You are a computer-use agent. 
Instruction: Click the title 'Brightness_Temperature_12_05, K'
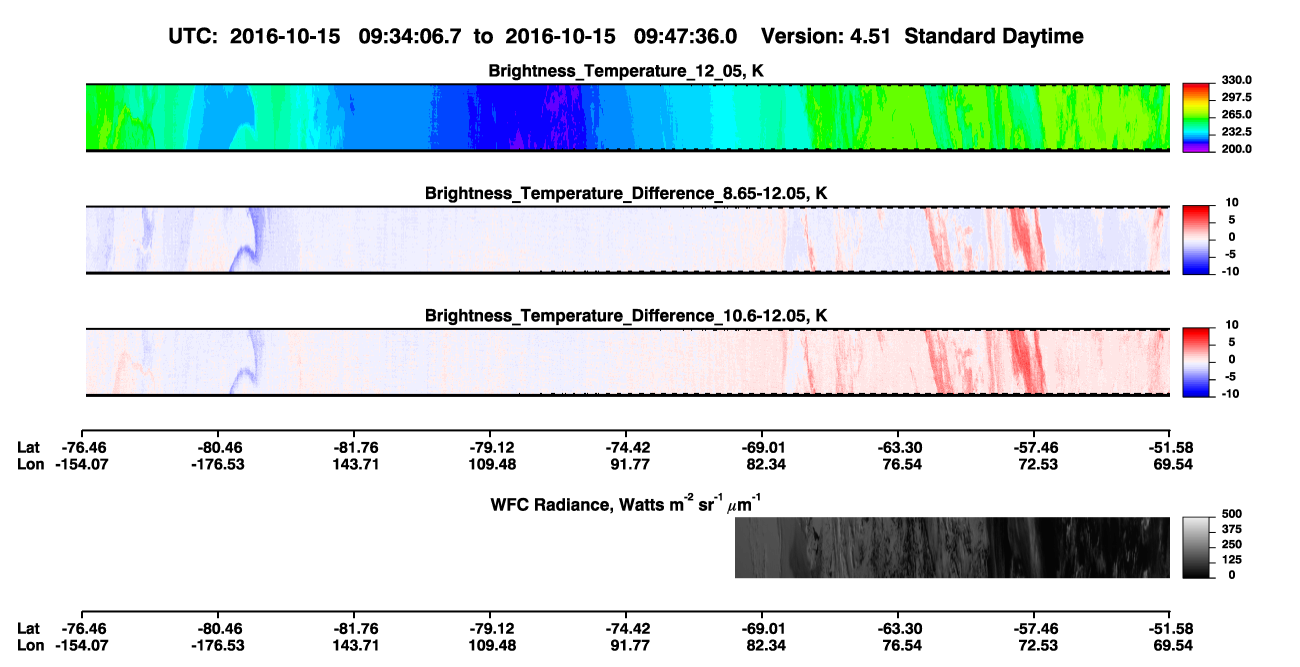(627, 71)
